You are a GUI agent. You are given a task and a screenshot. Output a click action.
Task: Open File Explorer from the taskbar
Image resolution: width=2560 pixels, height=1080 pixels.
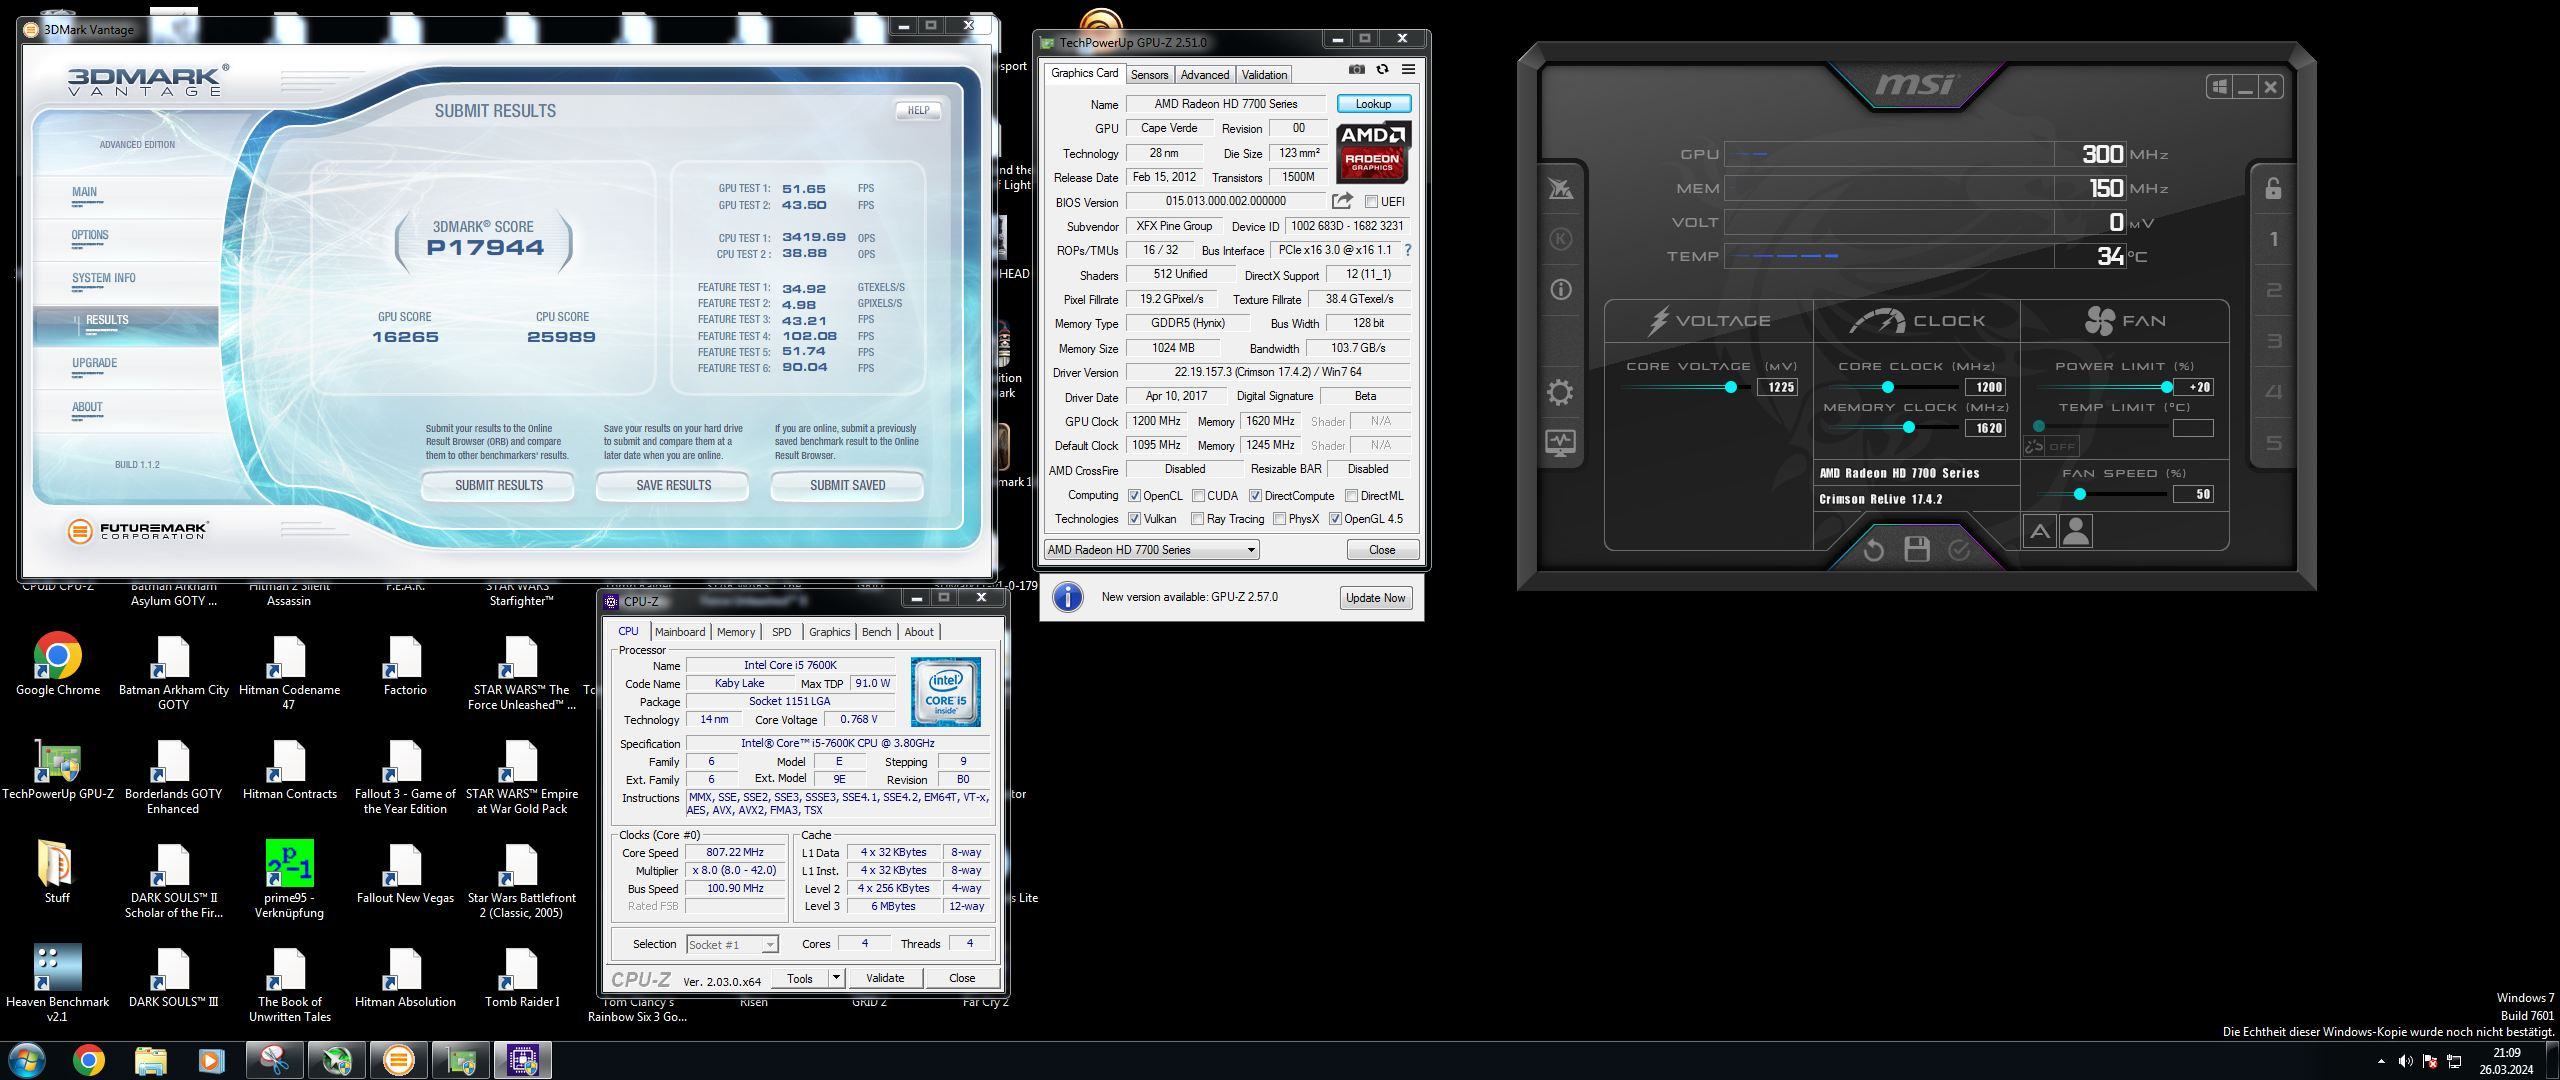click(150, 1060)
